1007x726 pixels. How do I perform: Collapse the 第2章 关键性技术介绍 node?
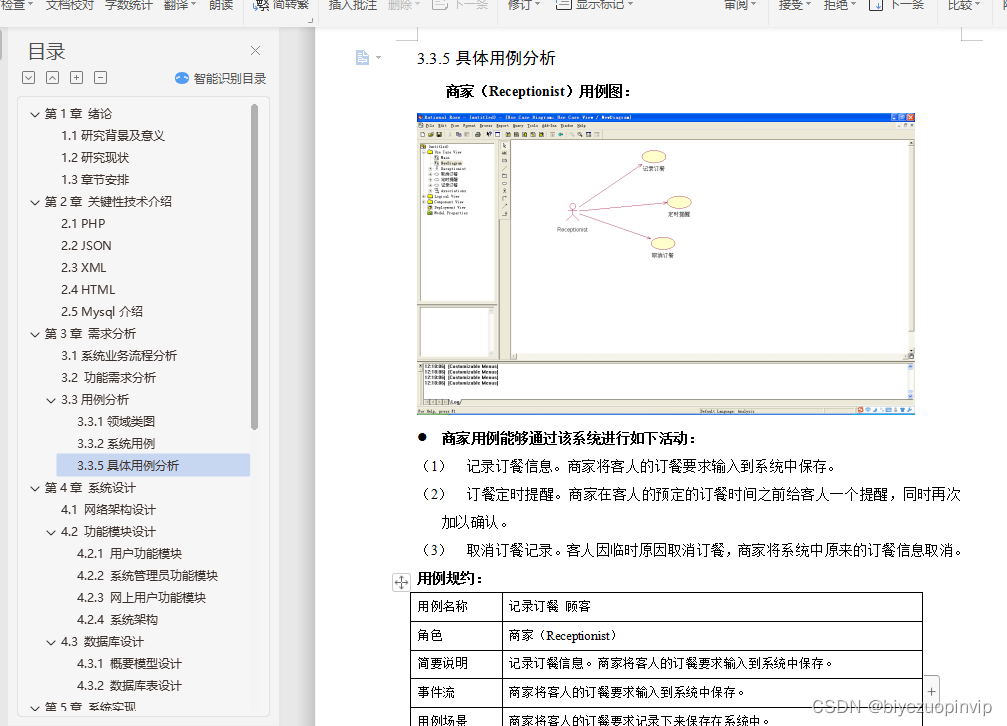(x=35, y=202)
